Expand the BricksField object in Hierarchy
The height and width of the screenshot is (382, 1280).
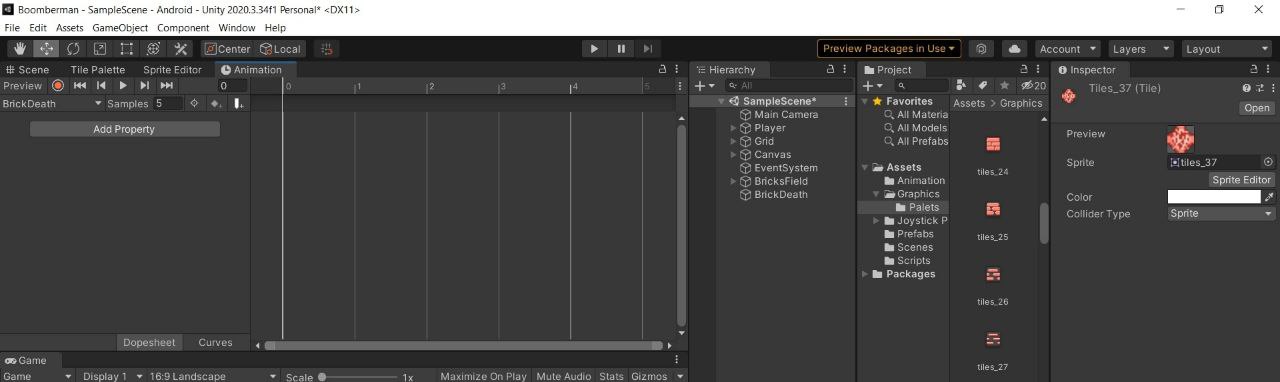pos(734,181)
